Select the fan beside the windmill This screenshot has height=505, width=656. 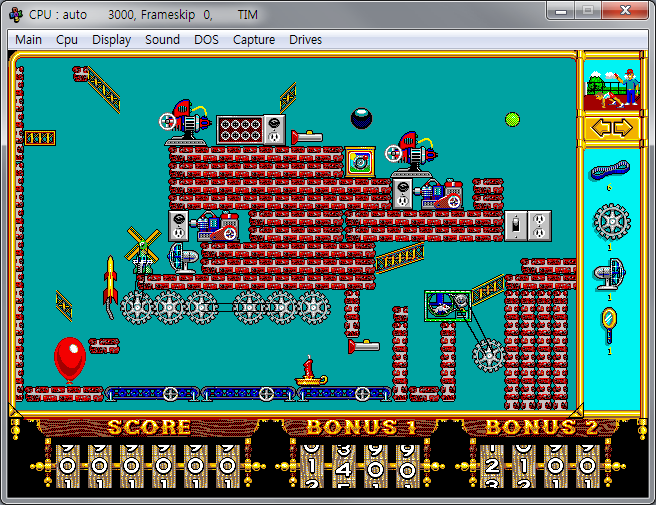tap(183, 258)
